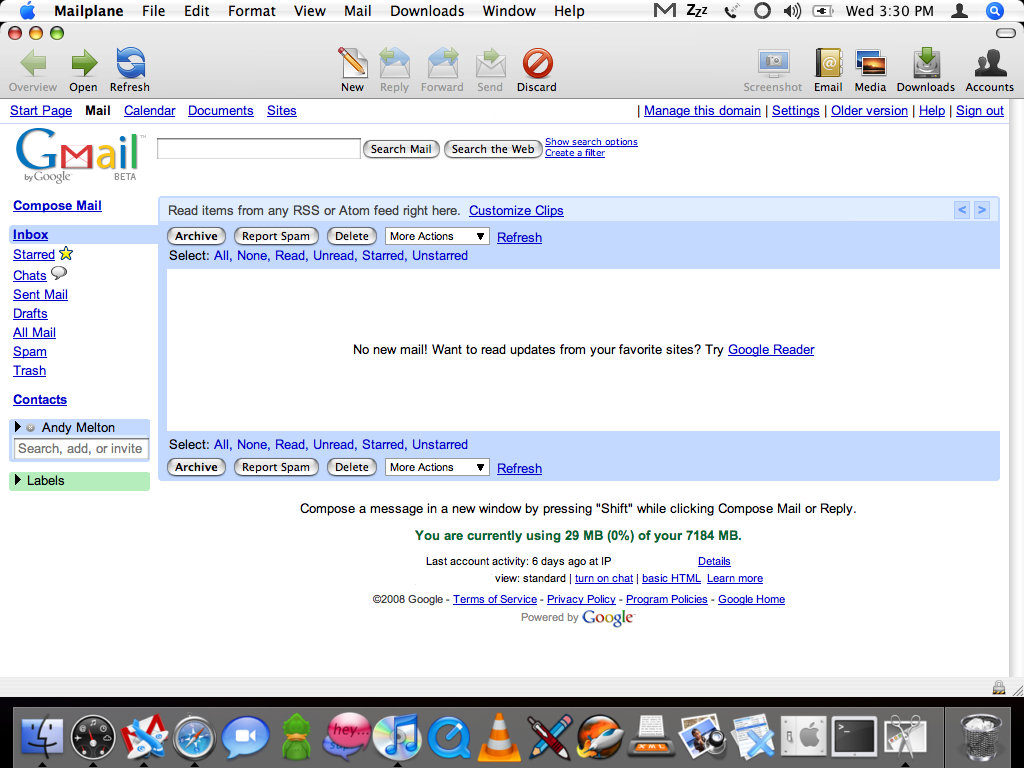Click Report Spam above the message list
The height and width of the screenshot is (768, 1024).
[276, 236]
